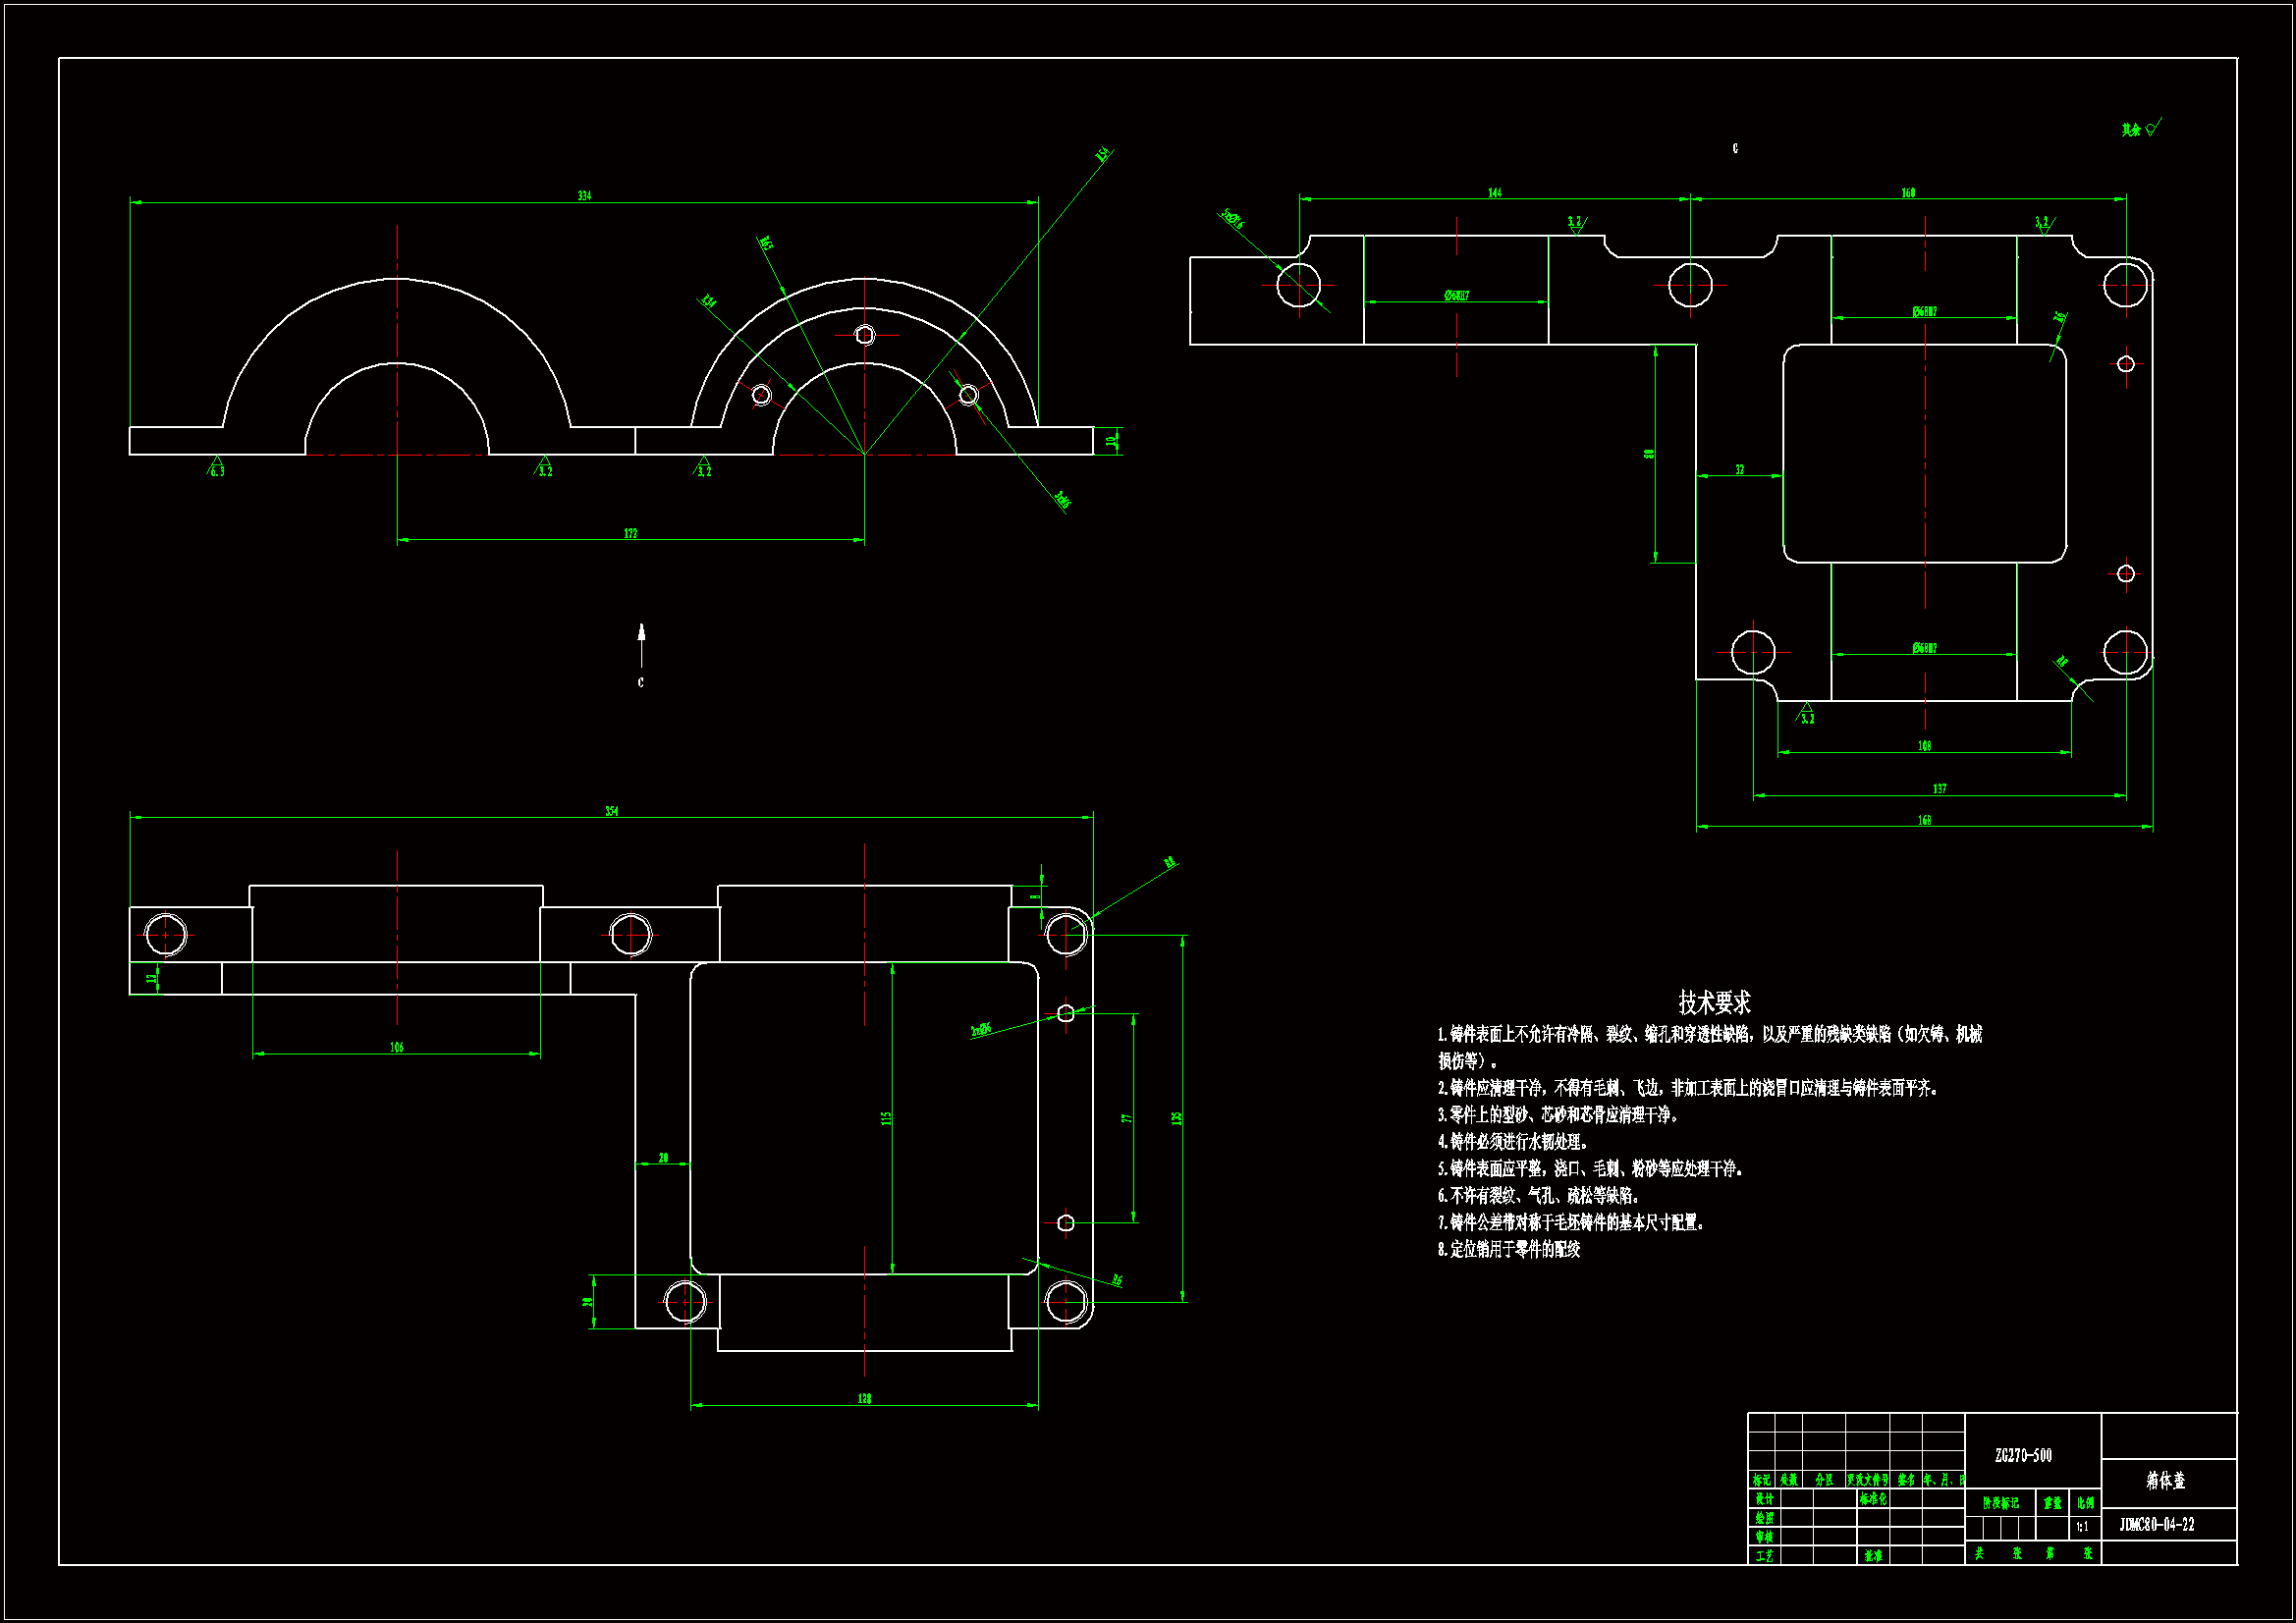
Task: Click the 144 dimension in the C view
Action: [1494, 193]
